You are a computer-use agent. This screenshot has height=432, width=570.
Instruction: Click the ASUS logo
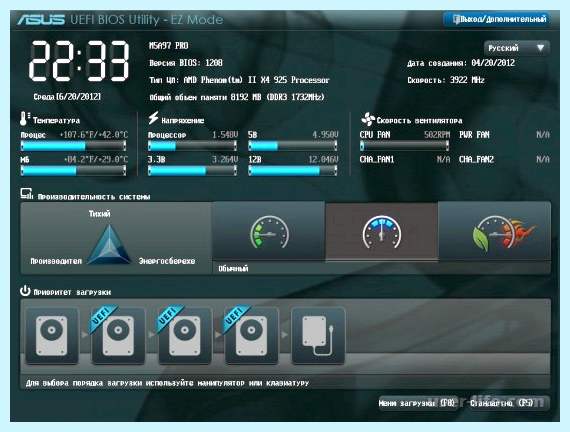click(41, 19)
